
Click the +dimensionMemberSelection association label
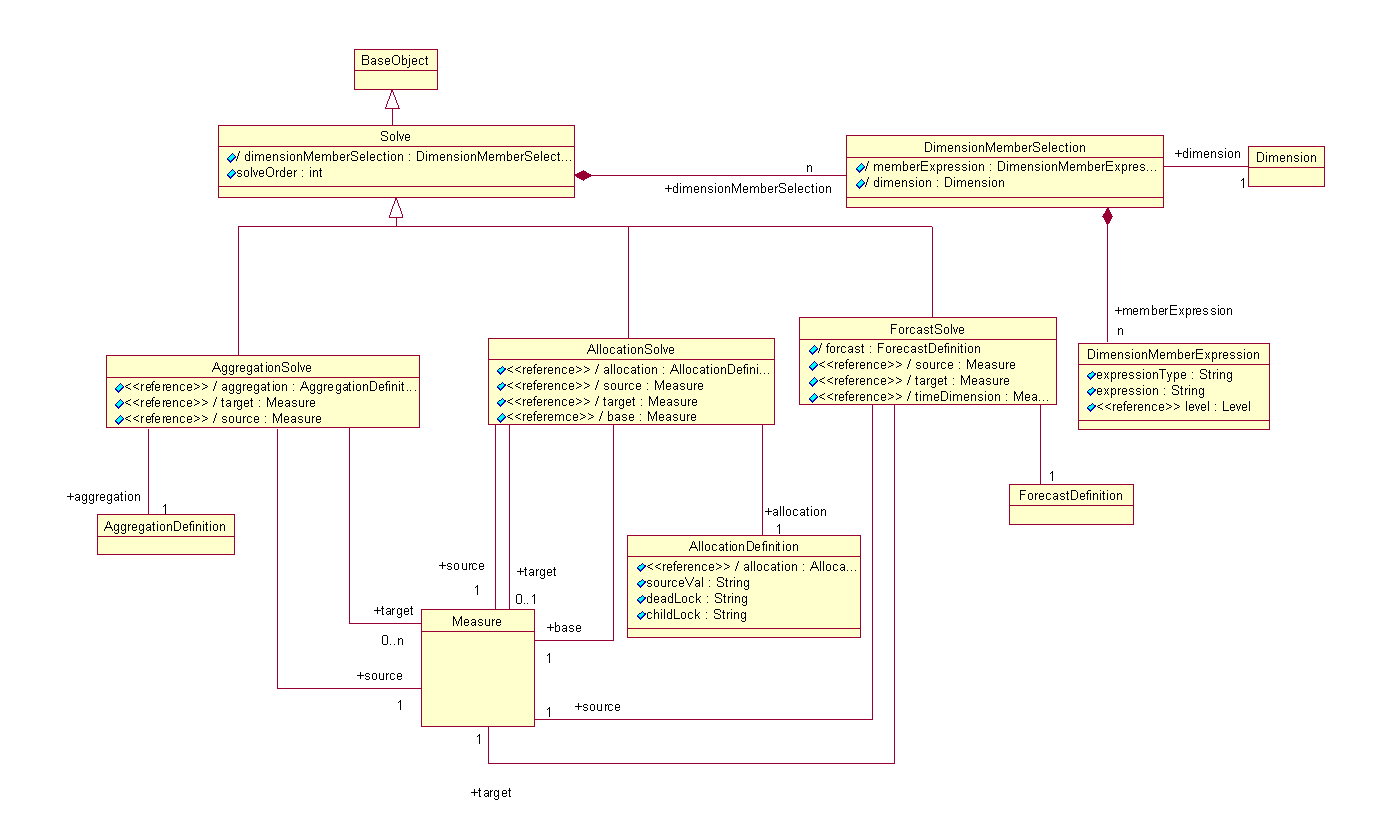pos(748,188)
